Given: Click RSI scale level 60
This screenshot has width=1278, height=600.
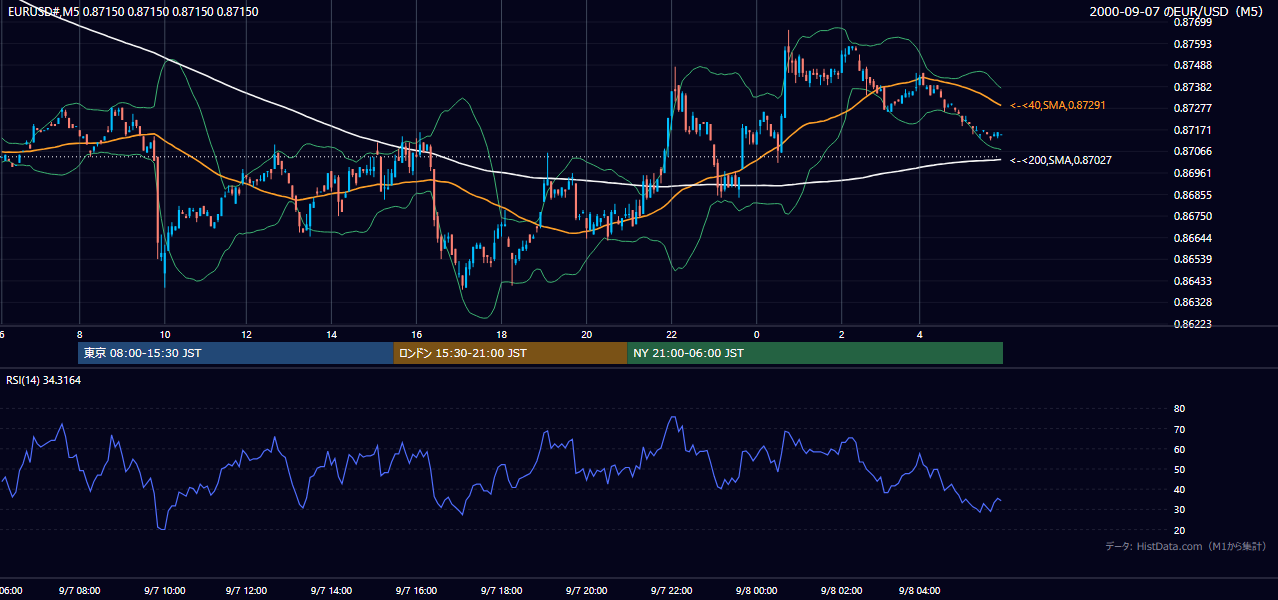Looking at the screenshot, I should pos(1179,449).
